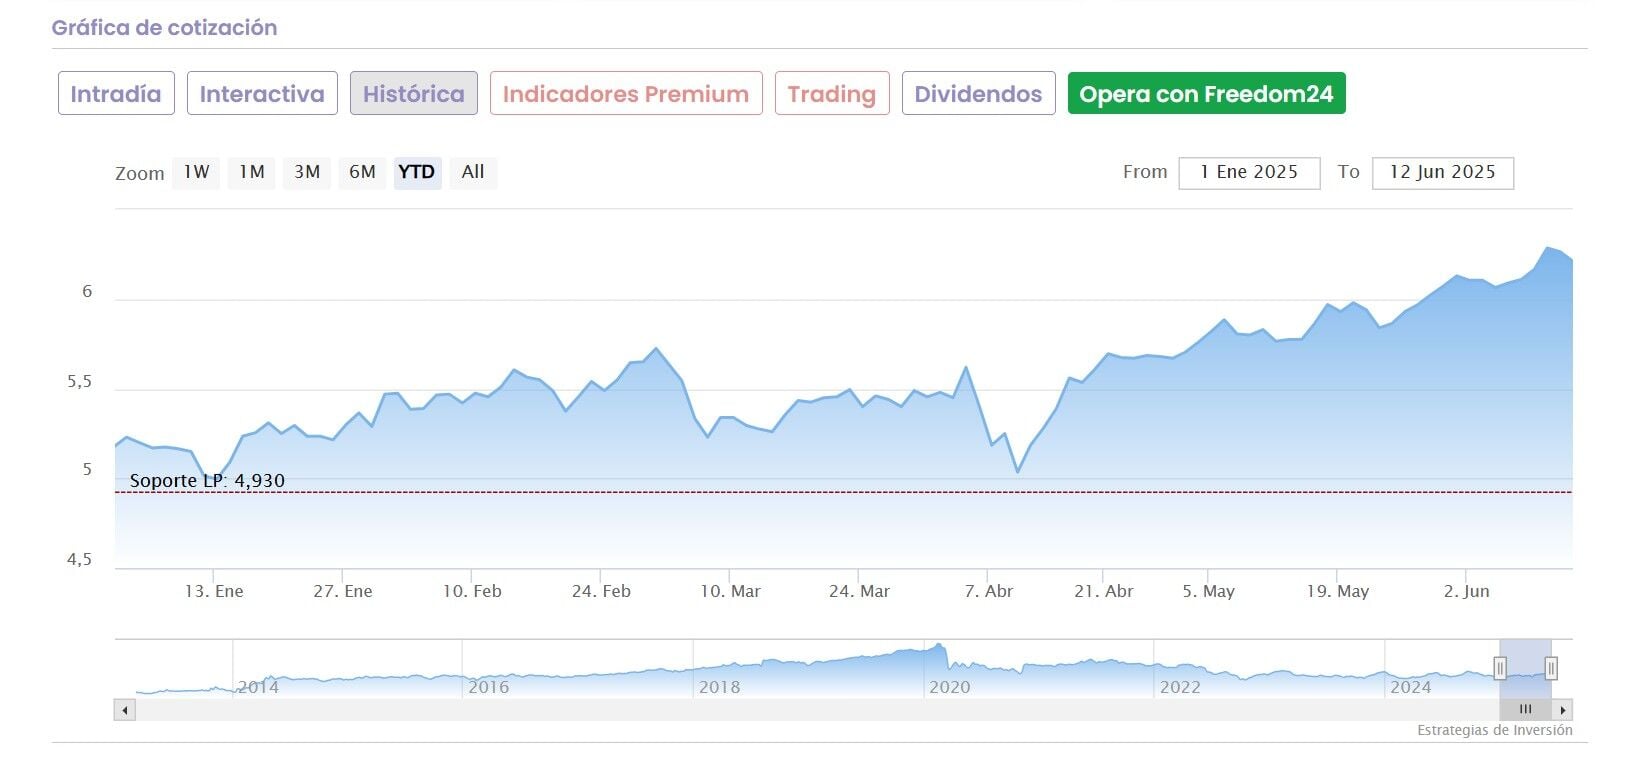Open the Estrategias de Inversión credit link

[1494, 730]
